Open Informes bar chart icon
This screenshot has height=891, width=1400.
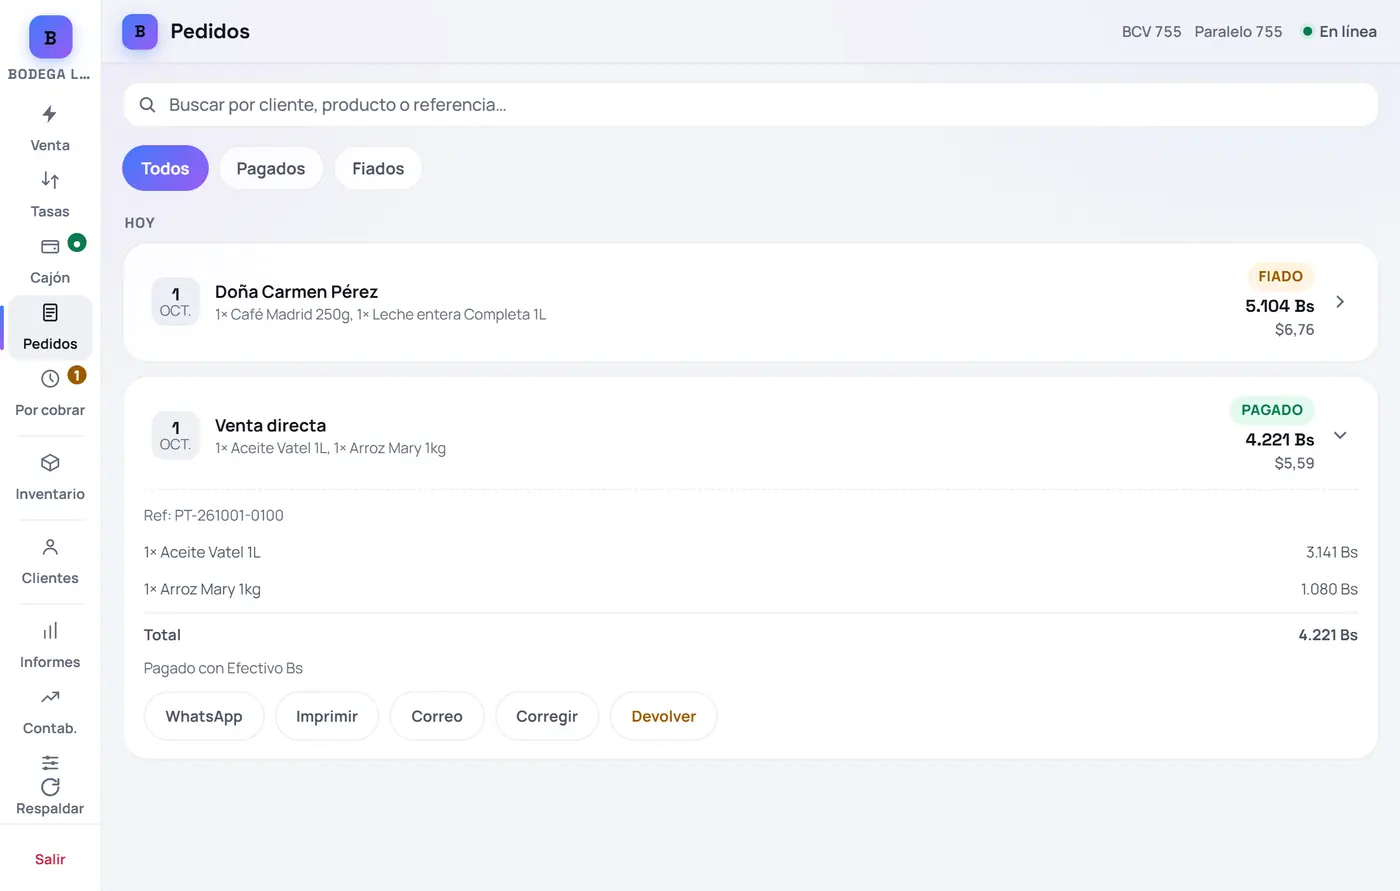pyautogui.click(x=50, y=631)
